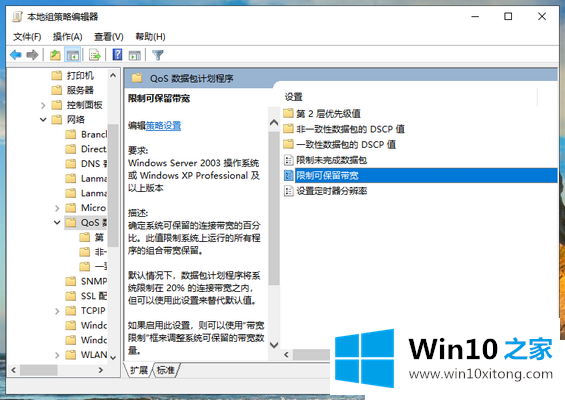This screenshot has width=565, height=400.
Task: Click description pane scrollbar down arrow
Action: pyautogui.click(x=274, y=345)
